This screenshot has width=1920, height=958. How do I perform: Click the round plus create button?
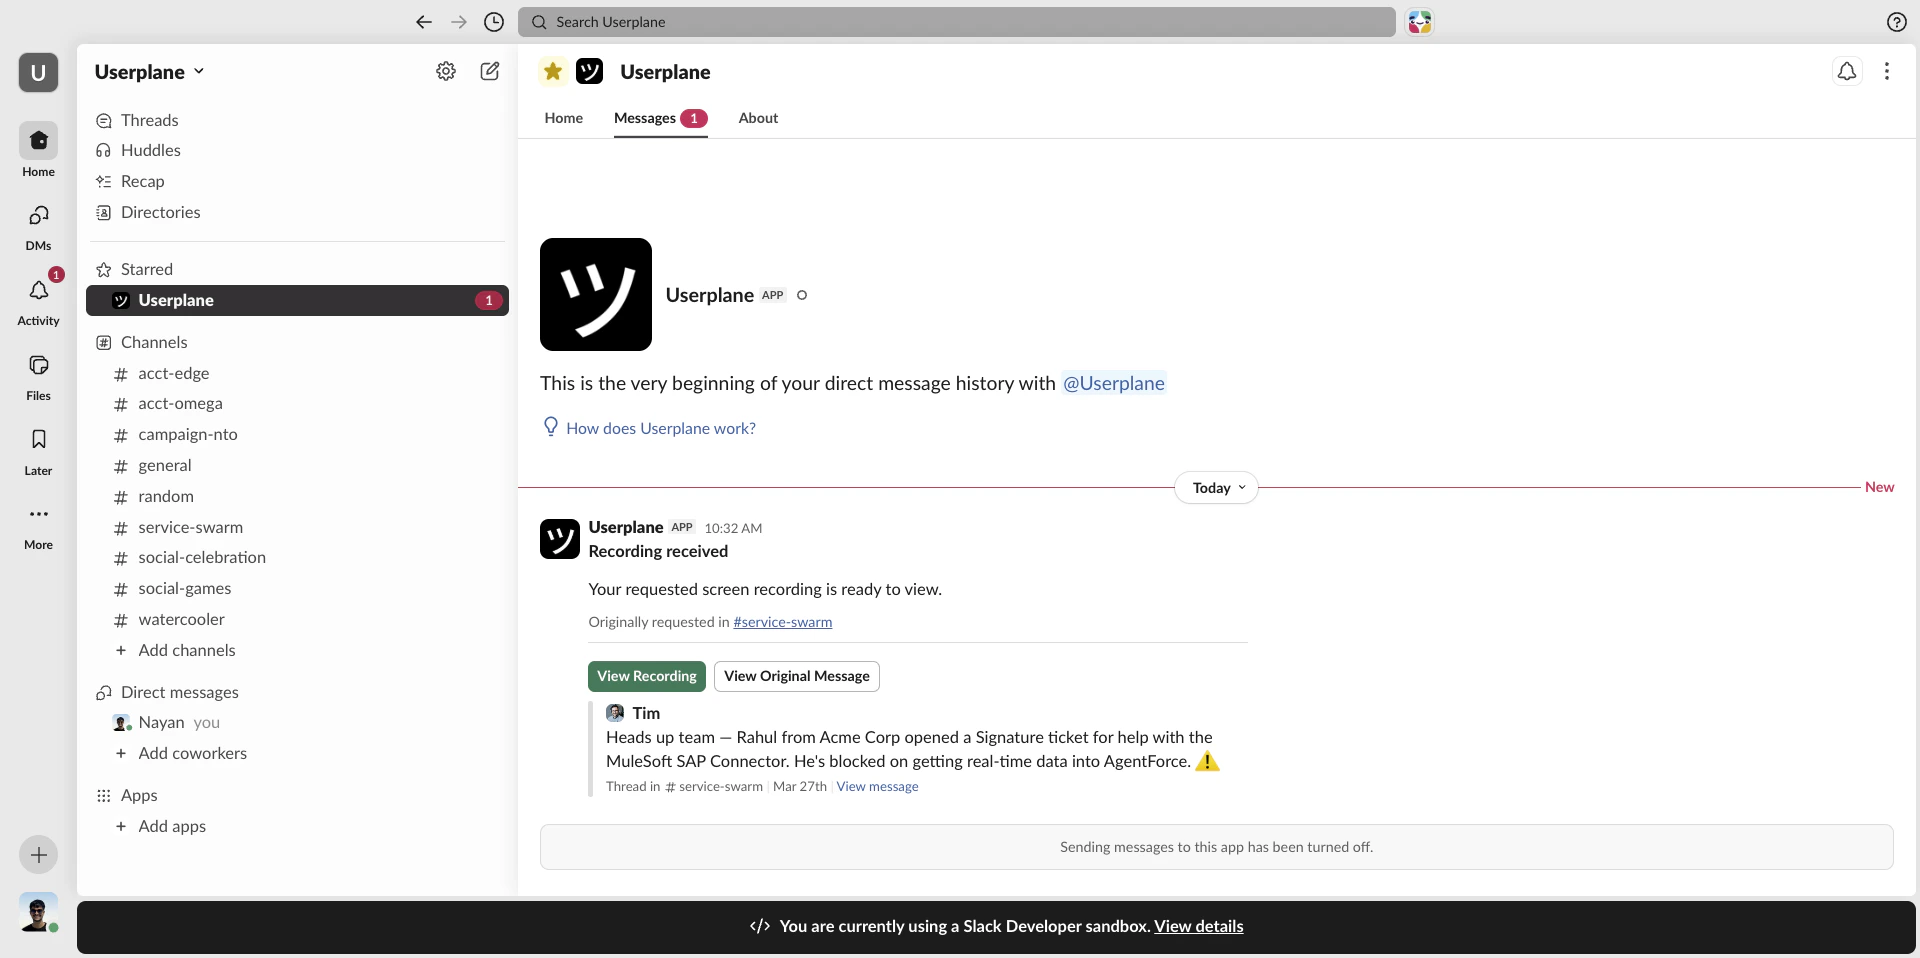tap(38, 855)
